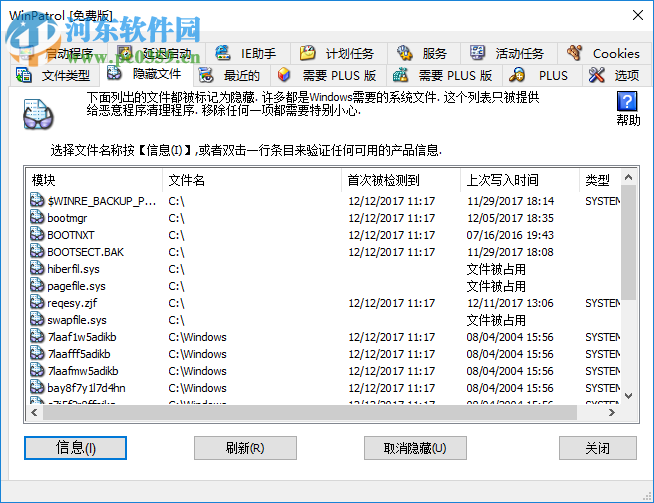Sort by 首次被检测到 column header
This screenshot has width=654, height=503.
coord(401,180)
